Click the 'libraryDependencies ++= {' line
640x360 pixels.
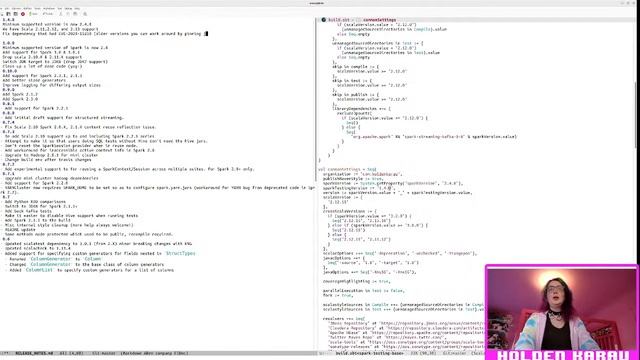point(361,109)
